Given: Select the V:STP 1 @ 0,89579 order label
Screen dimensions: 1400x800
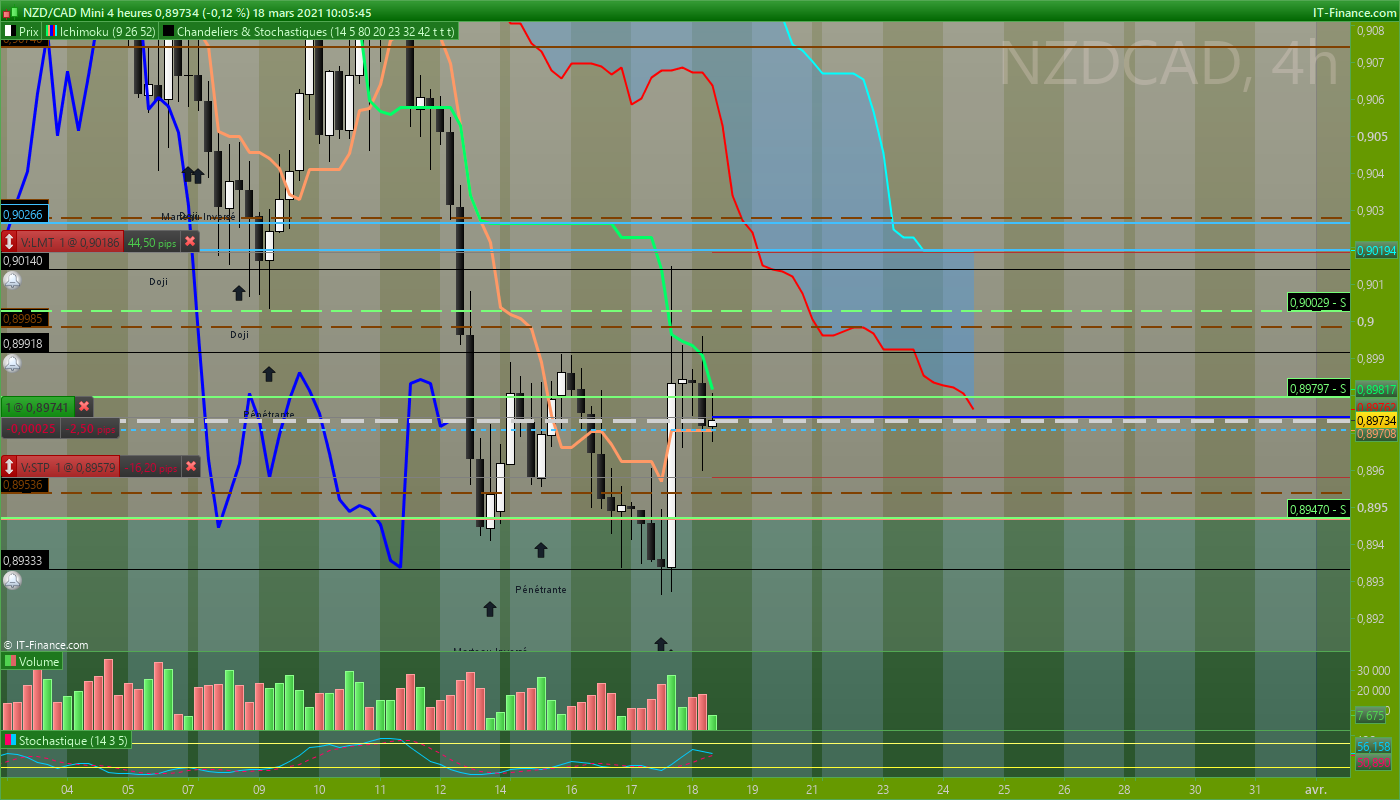Looking at the screenshot, I should click(69, 467).
